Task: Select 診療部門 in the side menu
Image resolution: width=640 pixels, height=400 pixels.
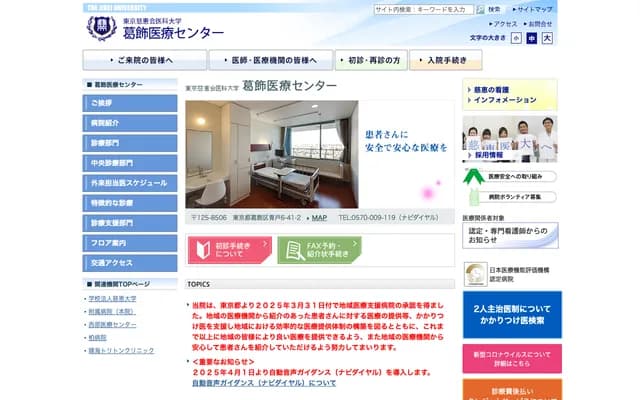Action: [130, 143]
